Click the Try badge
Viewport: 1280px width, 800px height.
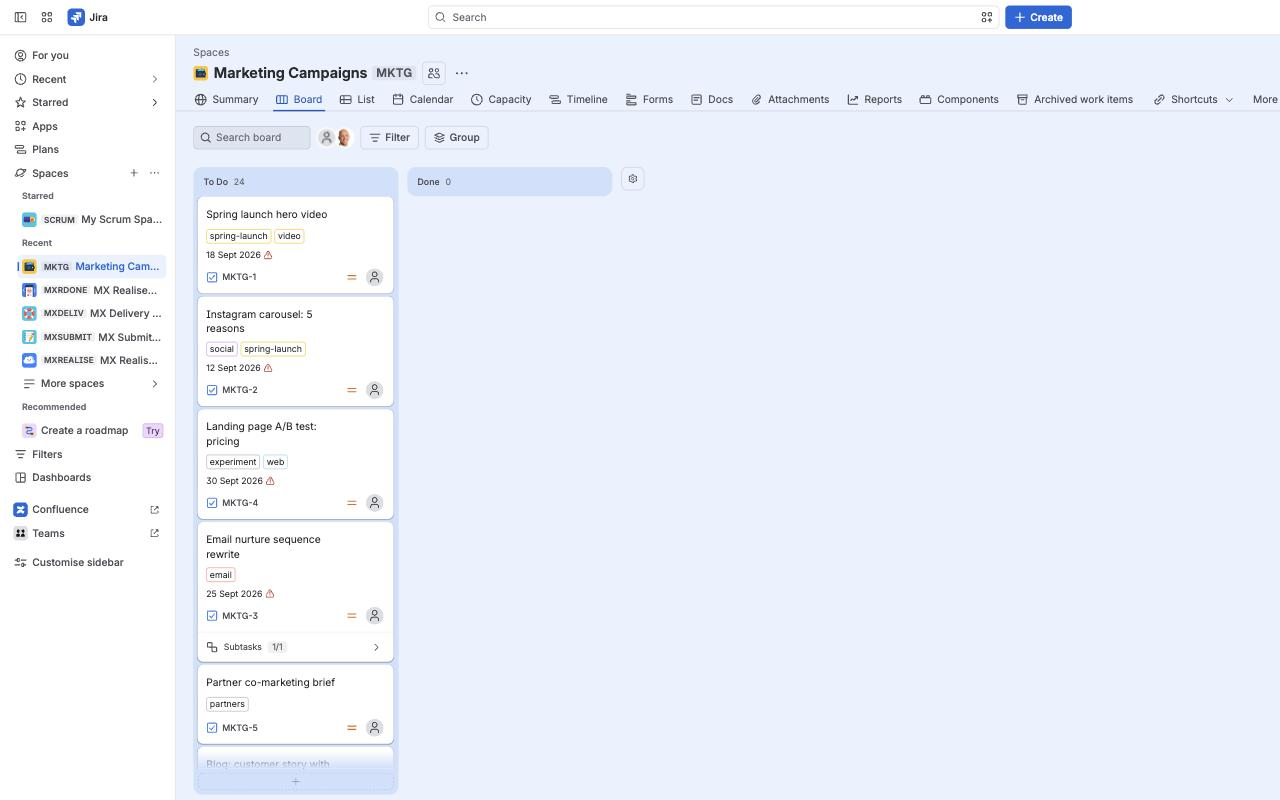152,431
